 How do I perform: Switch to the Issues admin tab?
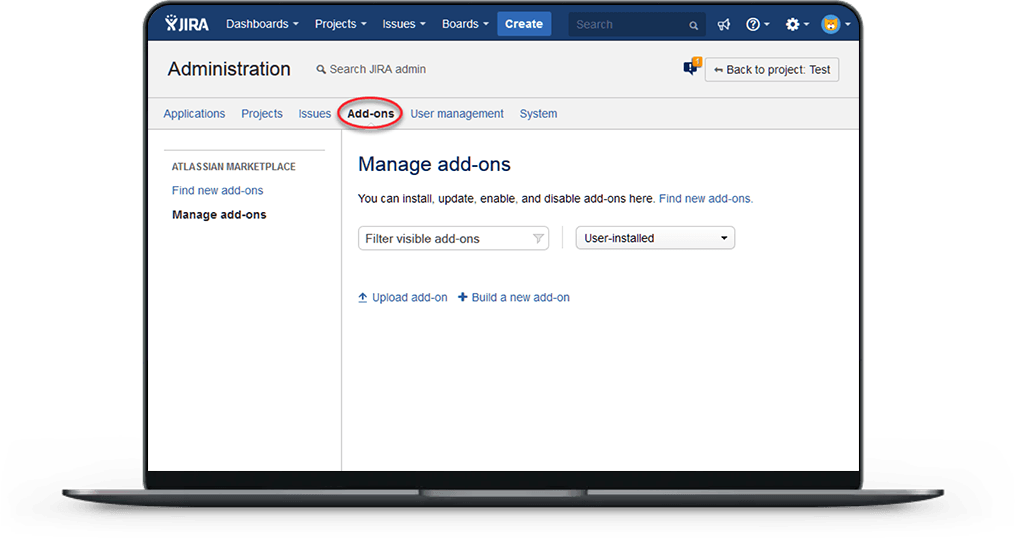pos(315,114)
